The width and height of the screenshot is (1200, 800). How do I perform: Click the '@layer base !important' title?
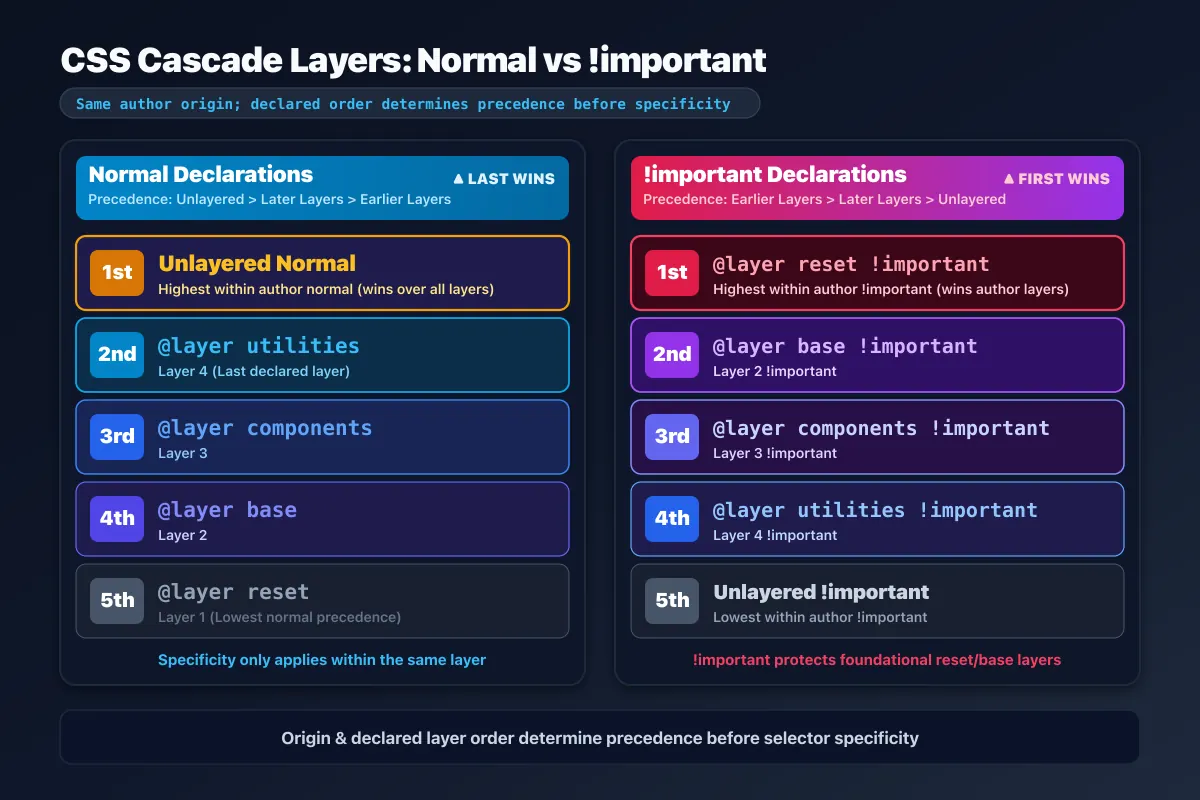point(845,346)
